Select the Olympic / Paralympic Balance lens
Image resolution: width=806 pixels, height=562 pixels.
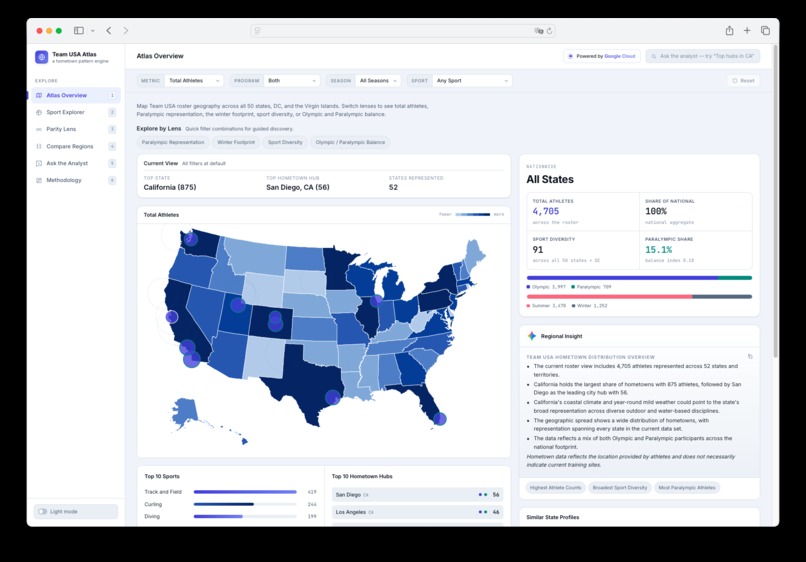[x=350, y=142]
